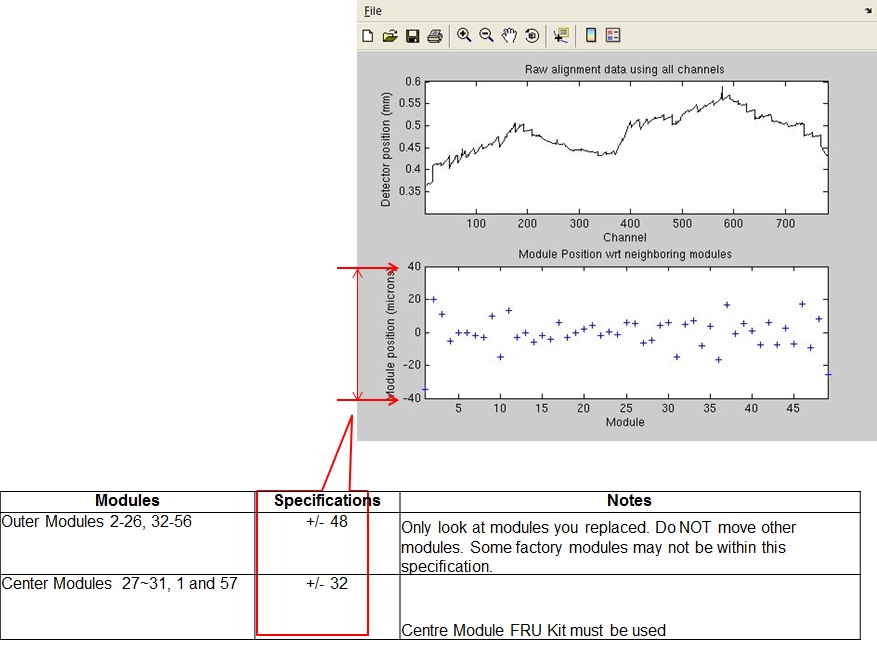This screenshot has height=649, width=877.
Task: Select the Zoom In magnifier tool
Action: (x=464, y=35)
